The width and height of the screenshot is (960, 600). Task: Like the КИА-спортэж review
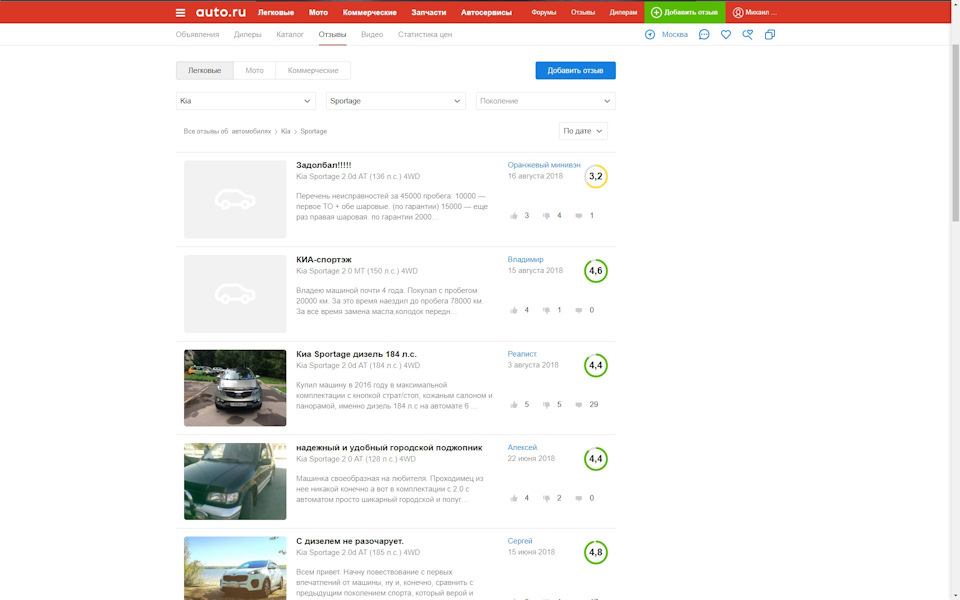(x=514, y=310)
